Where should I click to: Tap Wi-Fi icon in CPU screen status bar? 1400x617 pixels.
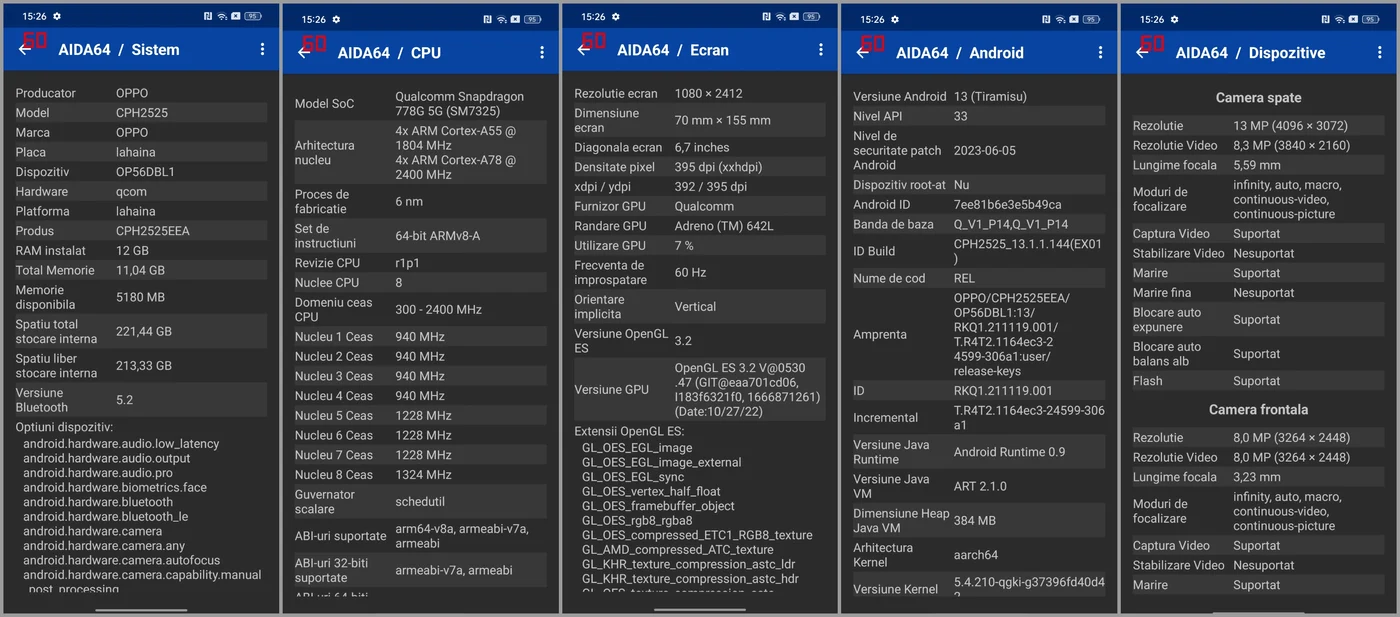(x=501, y=19)
